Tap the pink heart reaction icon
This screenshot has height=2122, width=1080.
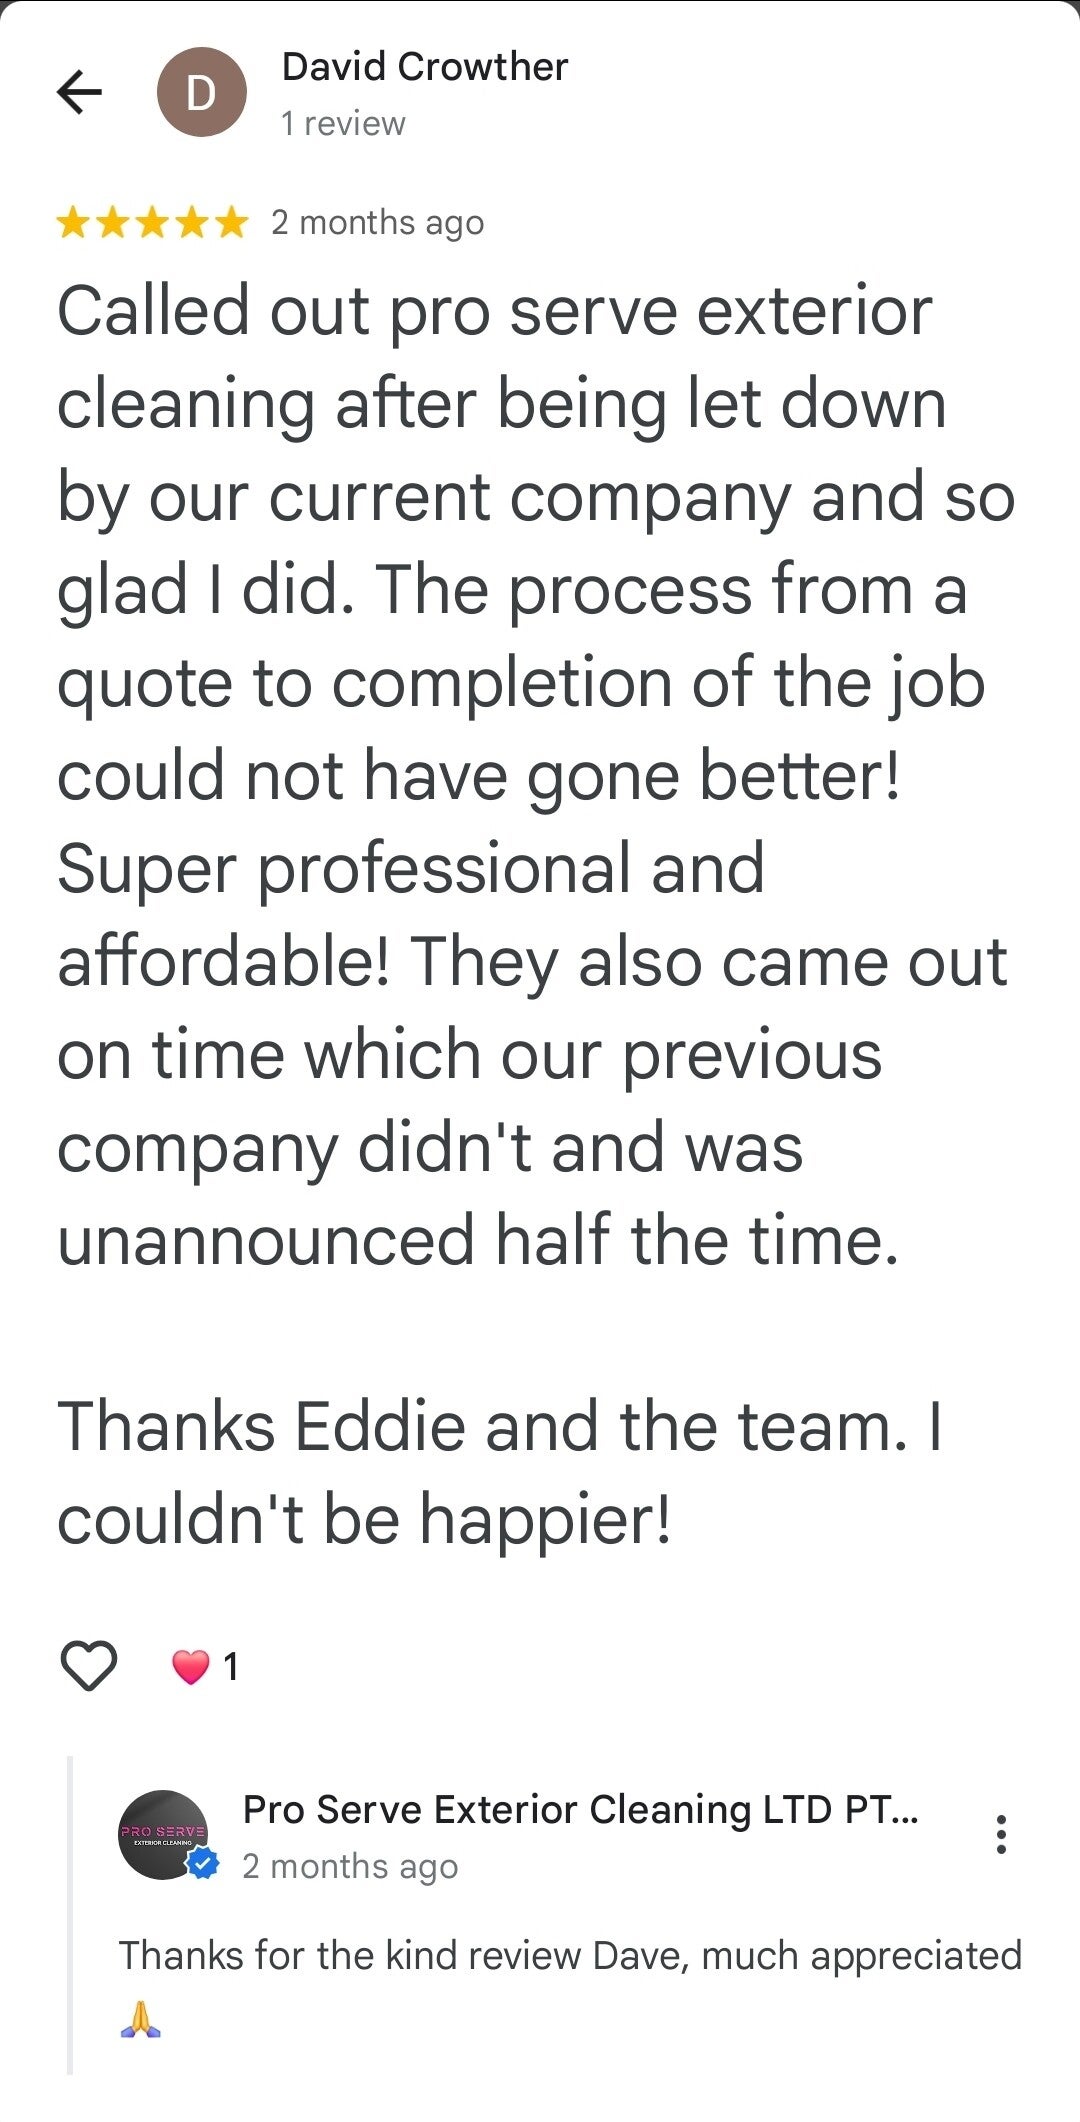click(x=190, y=1666)
